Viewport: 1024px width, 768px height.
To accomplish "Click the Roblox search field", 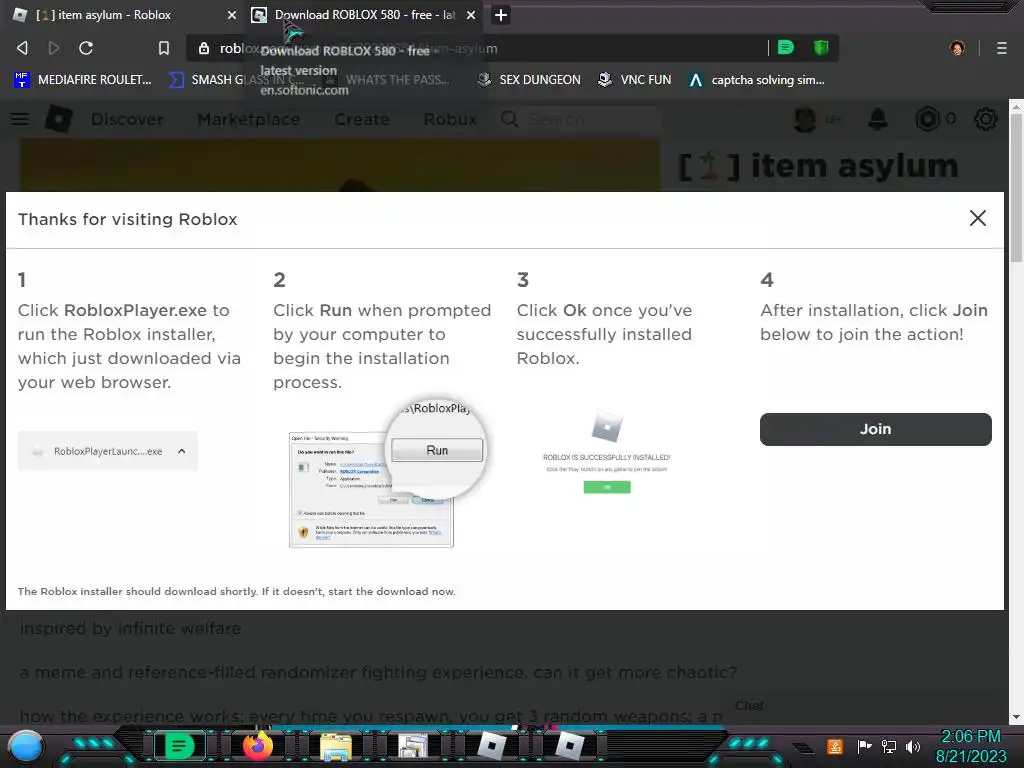I will 581,120.
